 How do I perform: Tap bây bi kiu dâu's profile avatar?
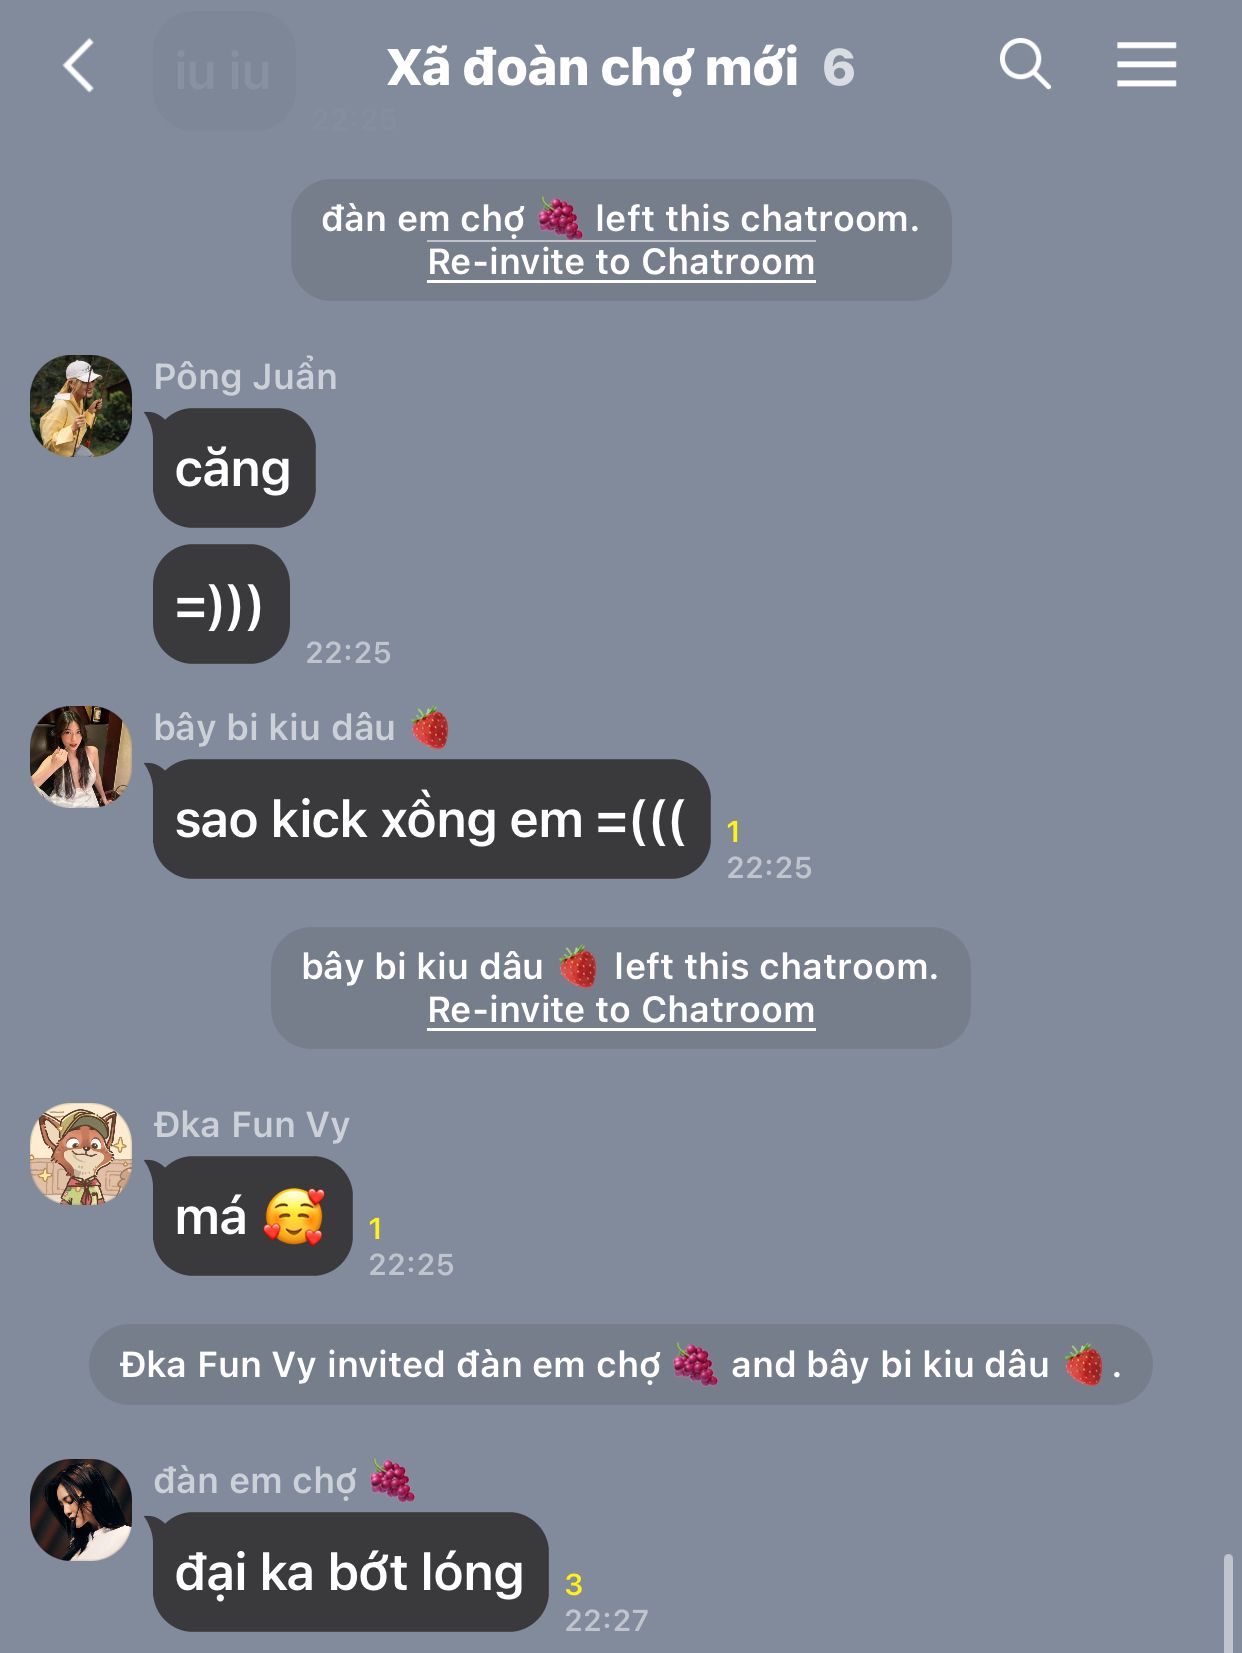pos(81,757)
